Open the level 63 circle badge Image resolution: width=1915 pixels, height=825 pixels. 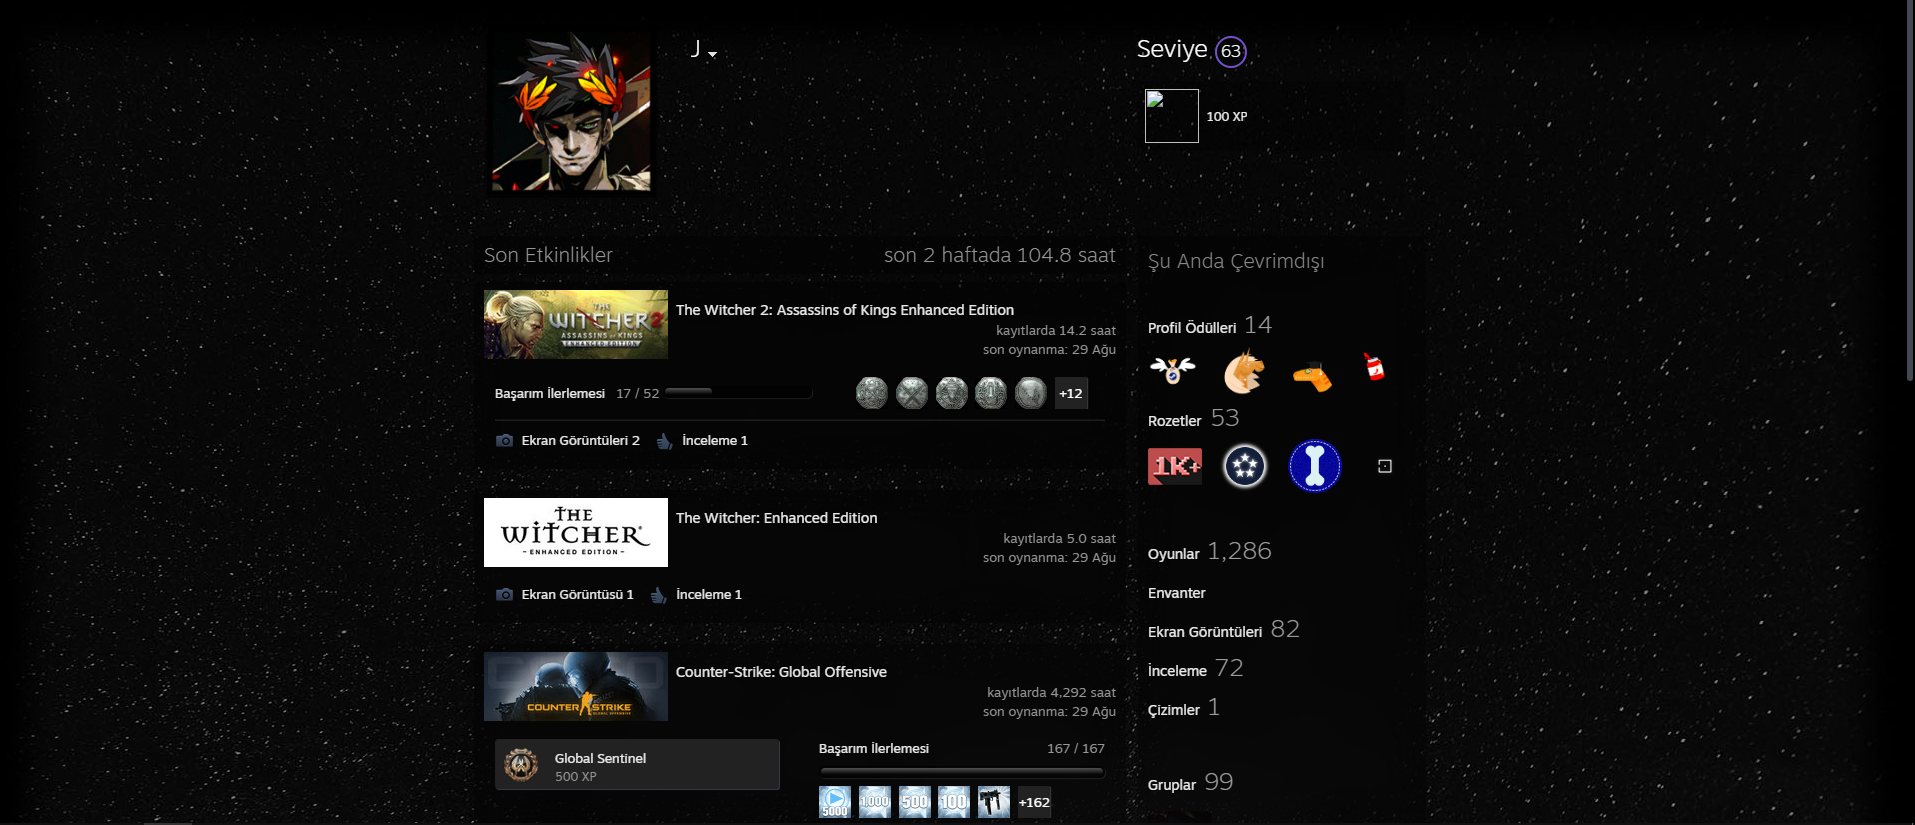pos(1231,51)
